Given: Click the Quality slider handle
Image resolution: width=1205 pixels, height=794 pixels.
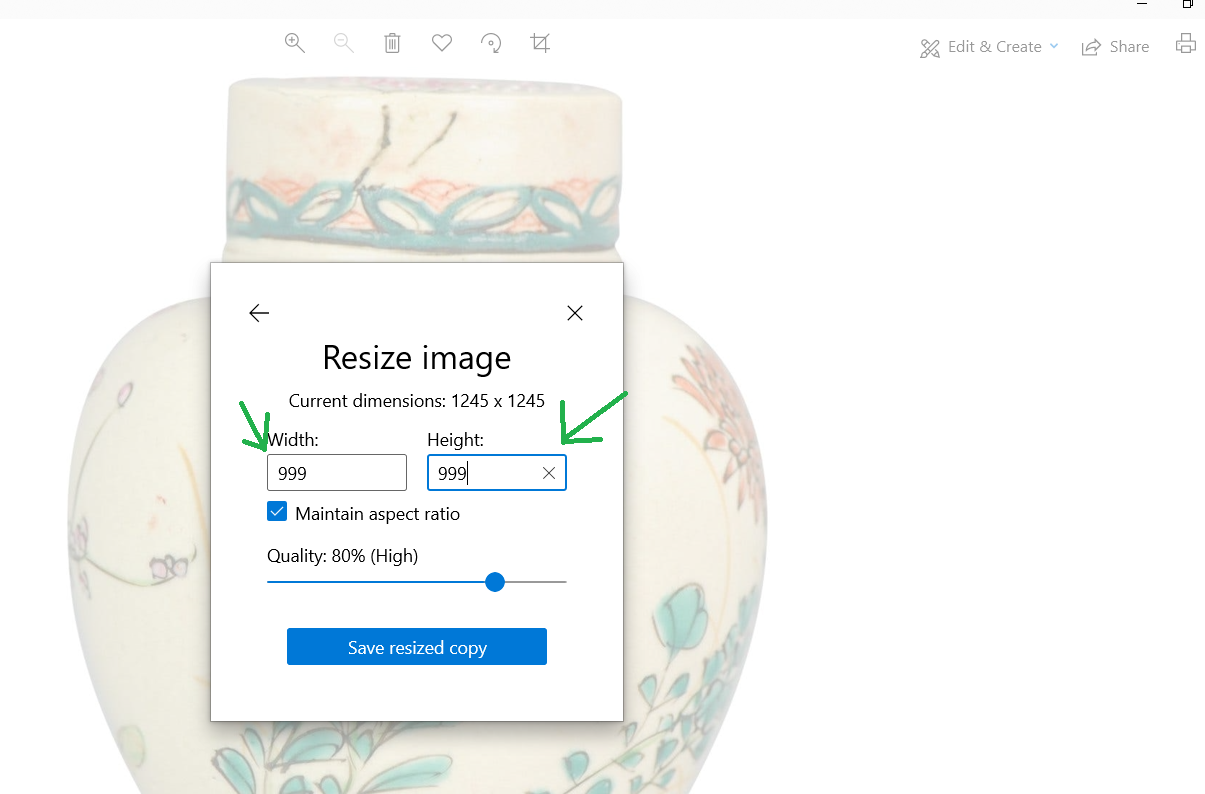Looking at the screenshot, I should 495,582.
